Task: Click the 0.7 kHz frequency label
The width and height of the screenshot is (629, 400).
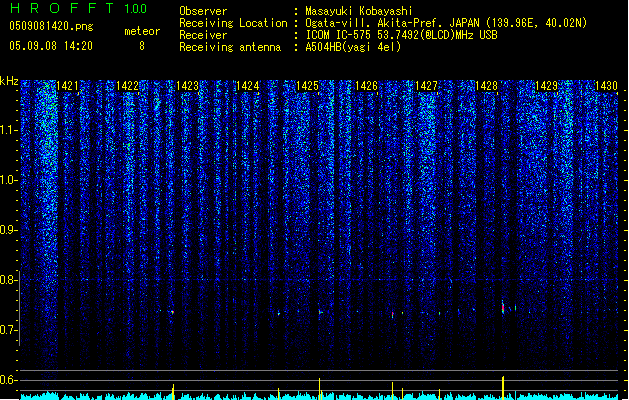Action: tap(8, 330)
